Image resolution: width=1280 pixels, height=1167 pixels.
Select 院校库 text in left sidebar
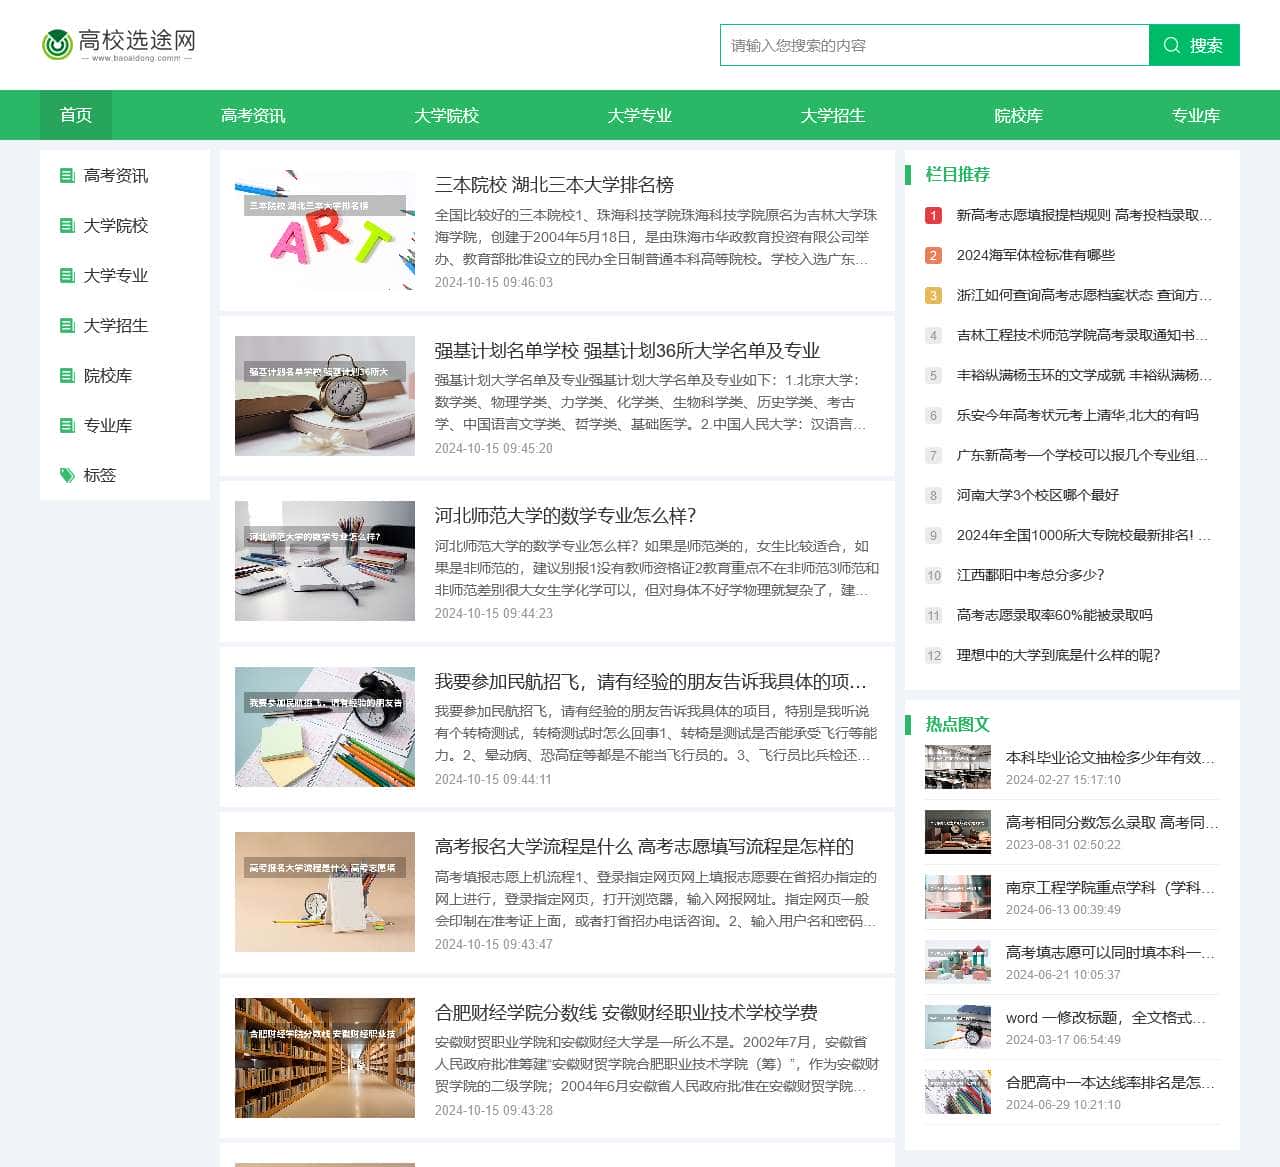click(108, 376)
